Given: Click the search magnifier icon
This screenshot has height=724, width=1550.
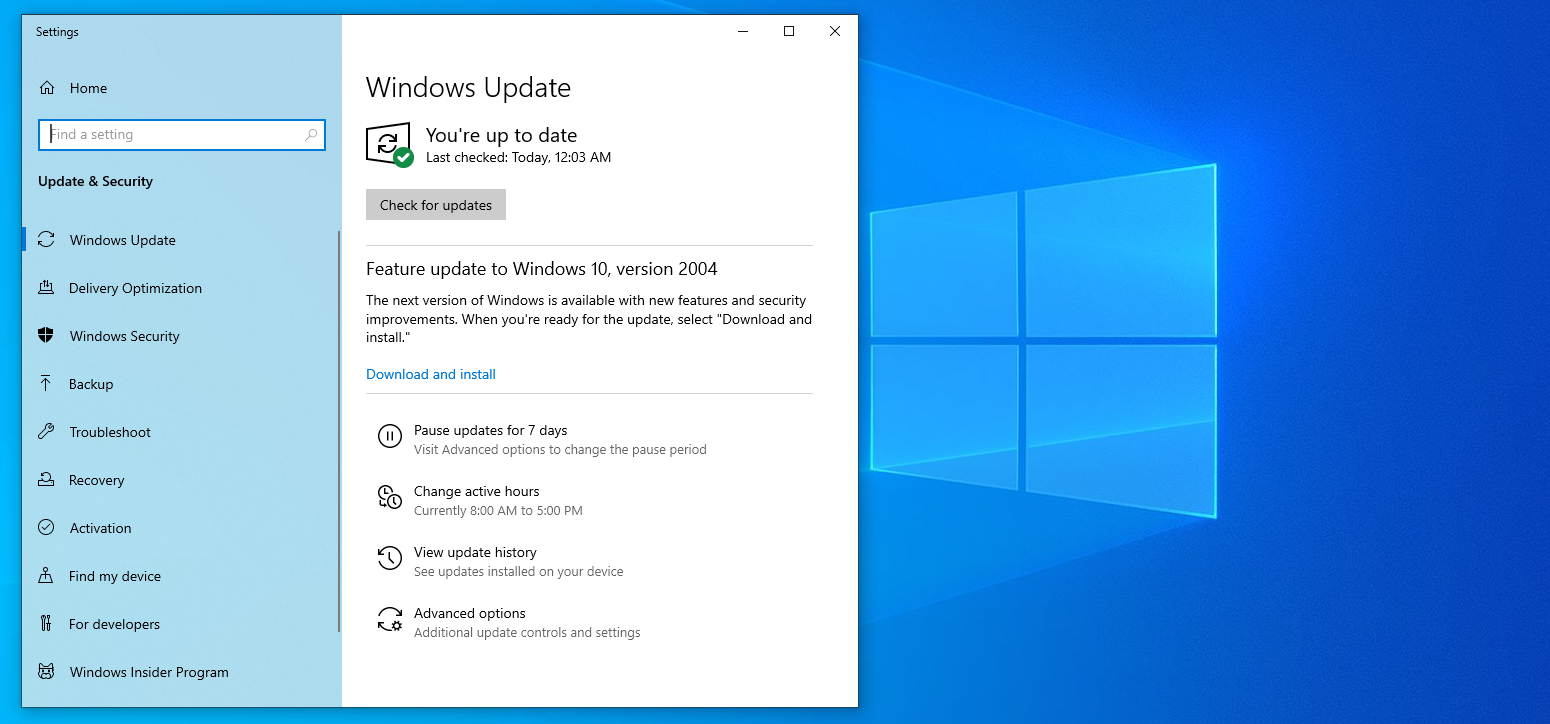Looking at the screenshot, I should [x=311, y=135].
